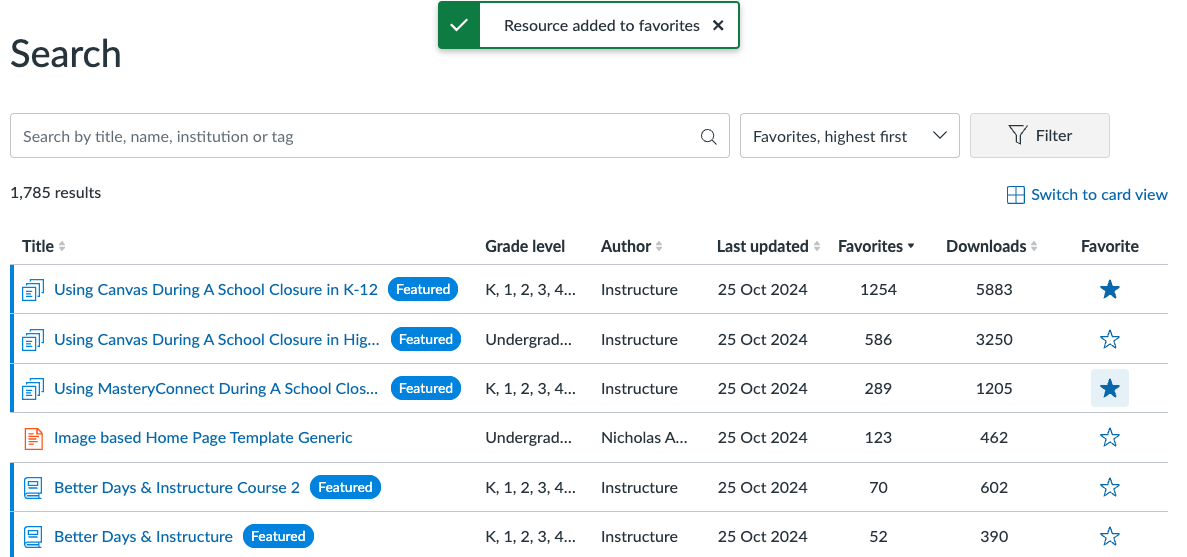Click the Featured badge on Better Days & Instructure
The image size is (1187, 557).
278,537
